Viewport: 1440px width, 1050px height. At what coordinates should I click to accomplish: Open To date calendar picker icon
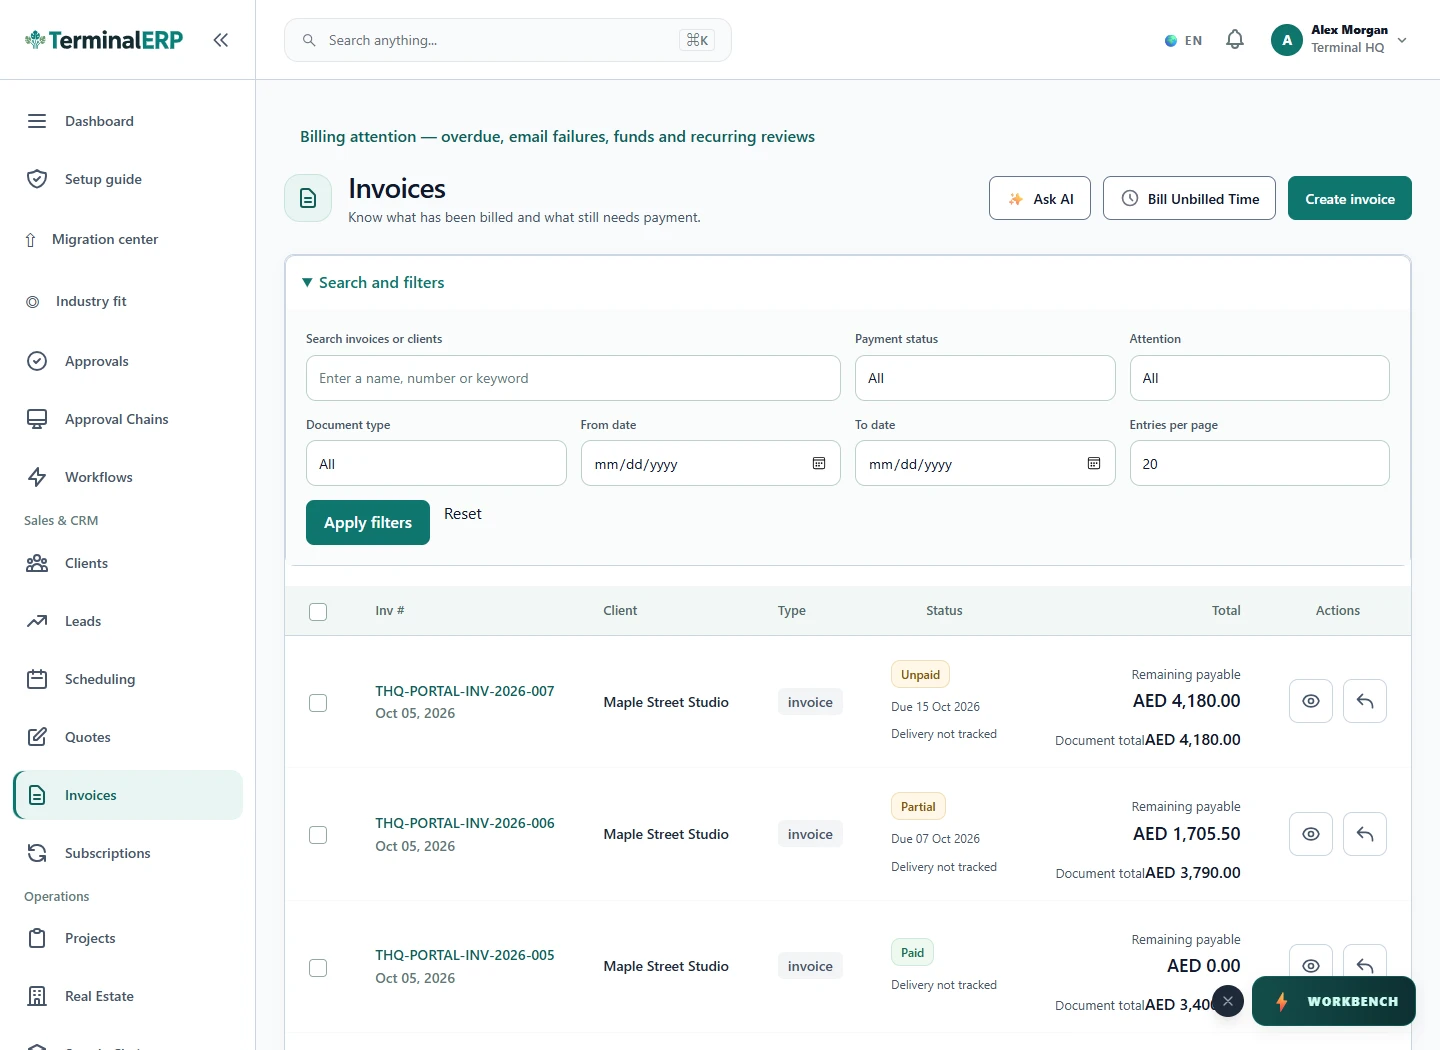click(1094, 464)
